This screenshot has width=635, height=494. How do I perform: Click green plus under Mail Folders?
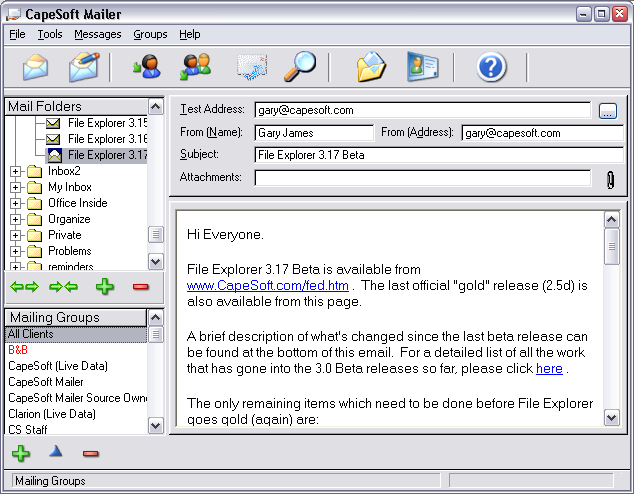[x=104, y=287]
